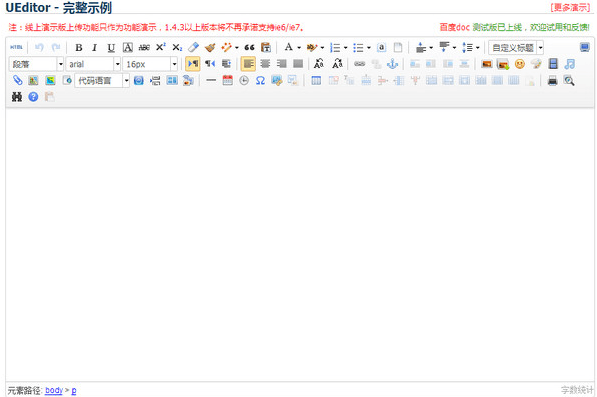Image resolution: width=597 pixels, height=397 pixels.
Task: Switch to right-to-left text direction
Action: tap(210, 64)
